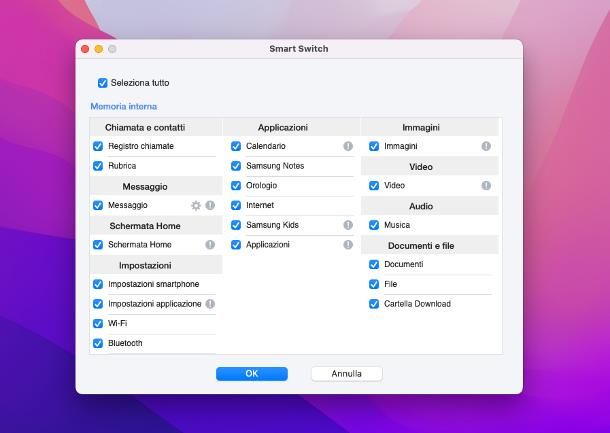Uncheck the Messaggio checkbox
610x433 pixels.
pos(98,205)
